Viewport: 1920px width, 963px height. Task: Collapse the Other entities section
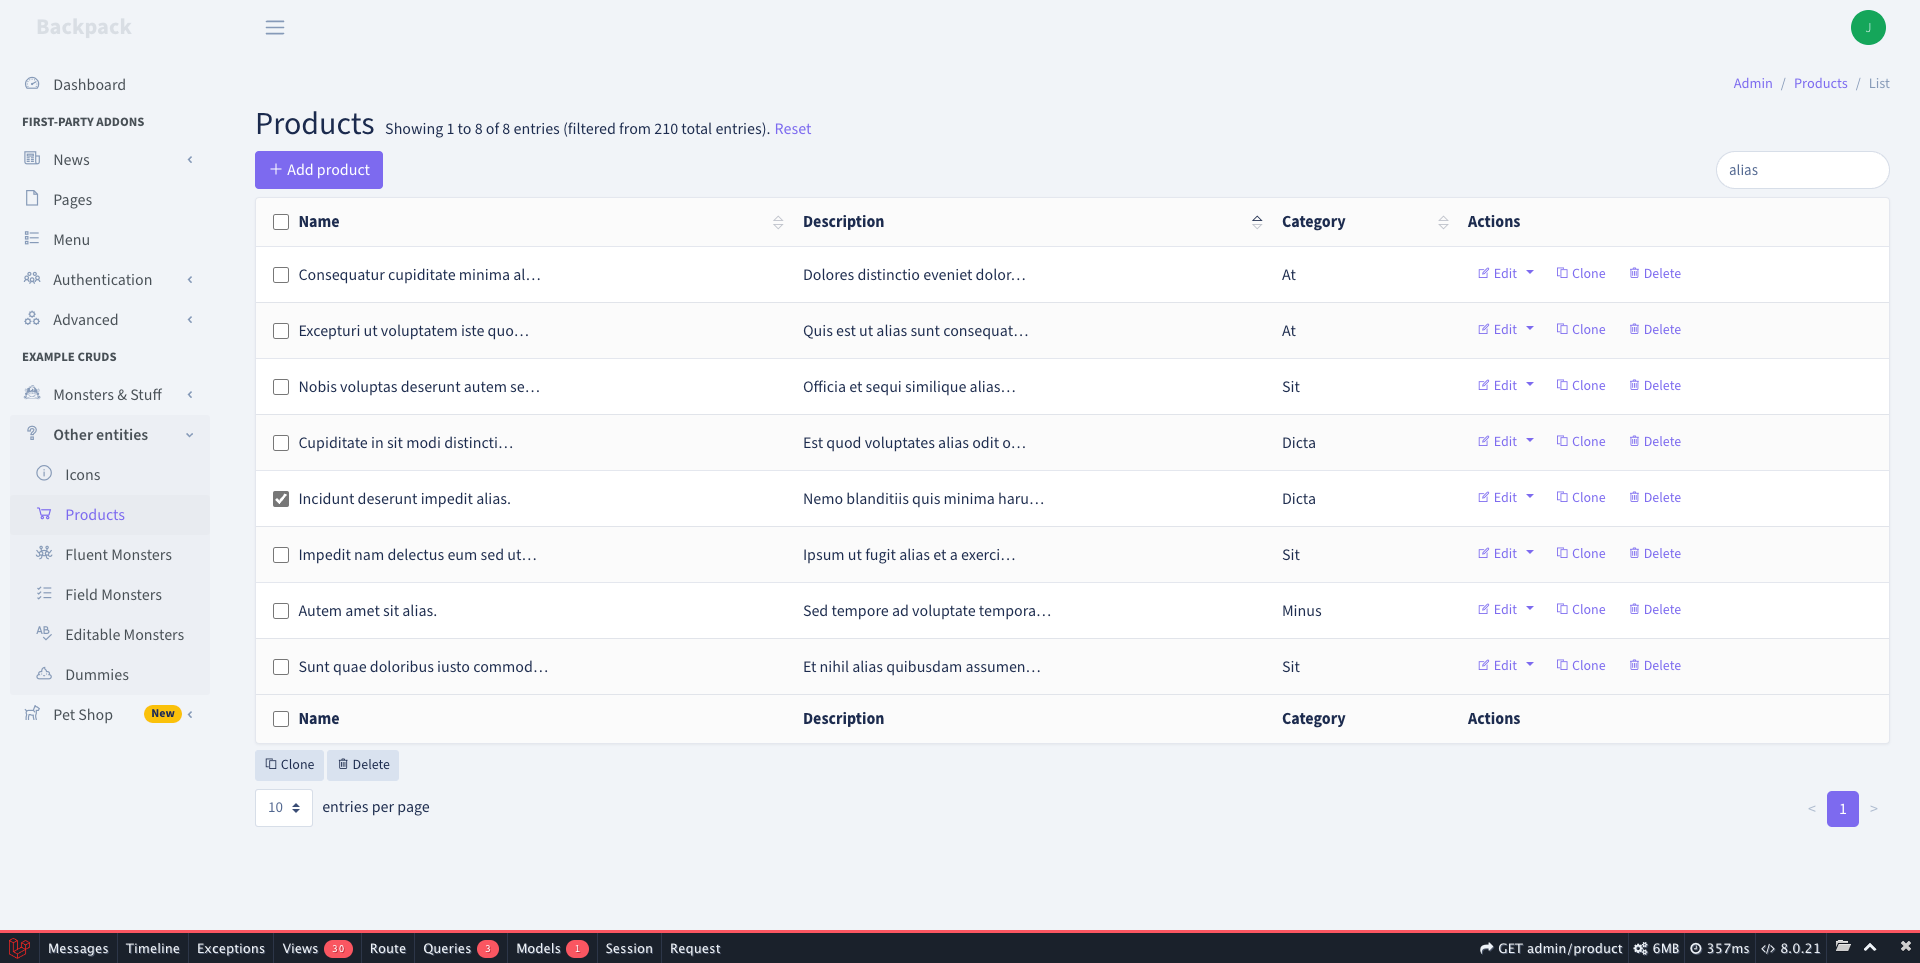coord(110,435)
